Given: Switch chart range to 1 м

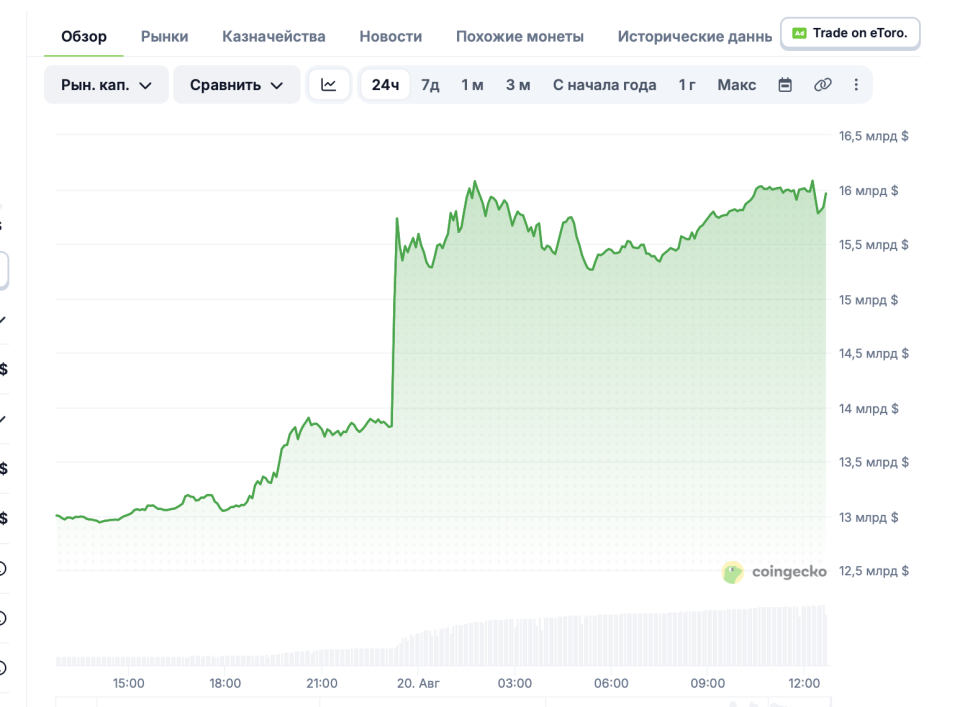Looking at the screenshot, I should [472, 84].
